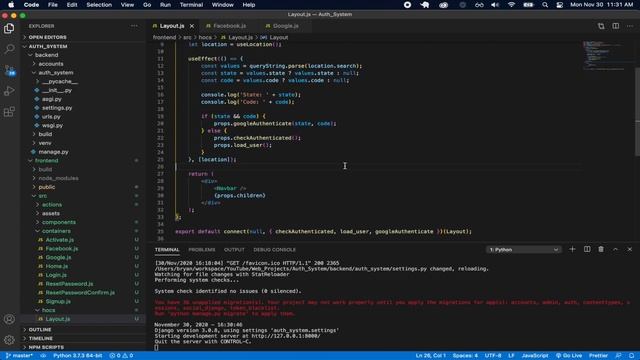
Task: Open the Explorer view in activity bar
Action: [x=9, y=28]
